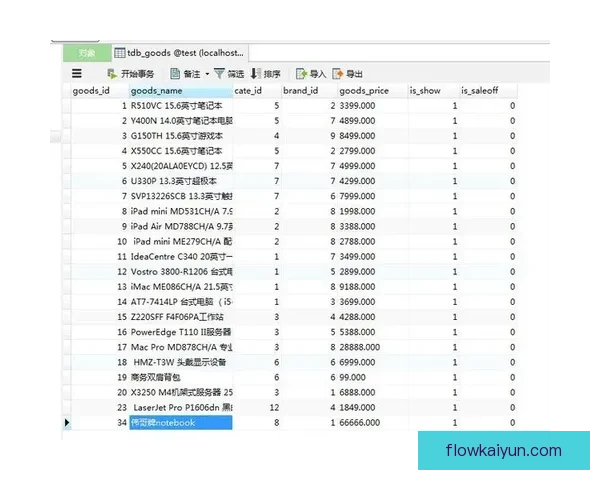The image size is (600, 480).
Task: Click the current-row arrow indicator beside row 34
Action: tap(67, 423)
